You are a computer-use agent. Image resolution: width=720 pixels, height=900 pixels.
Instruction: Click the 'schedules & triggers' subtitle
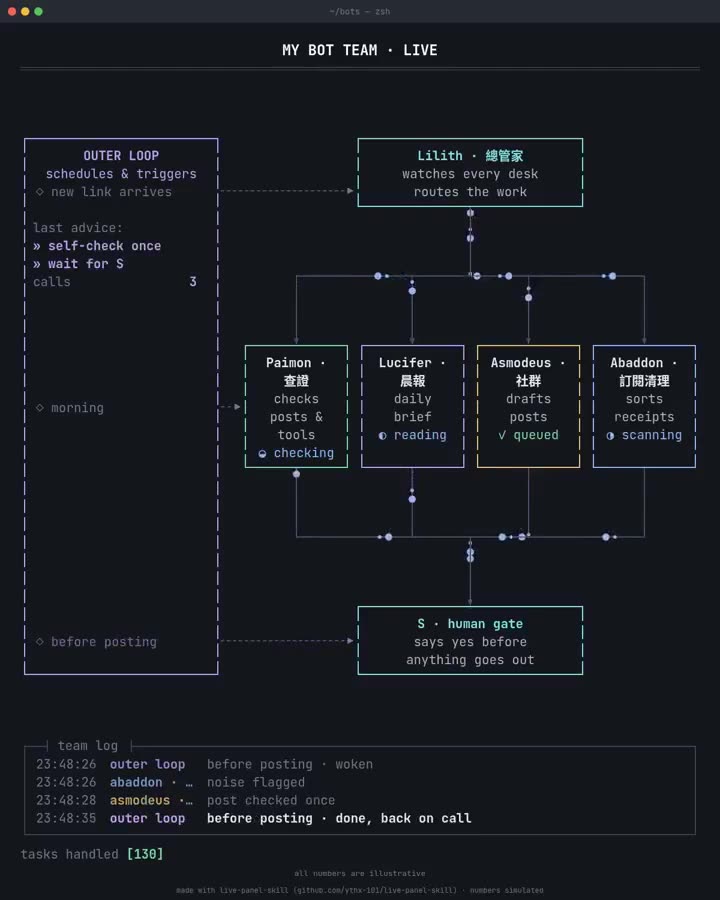pos(121,174)
